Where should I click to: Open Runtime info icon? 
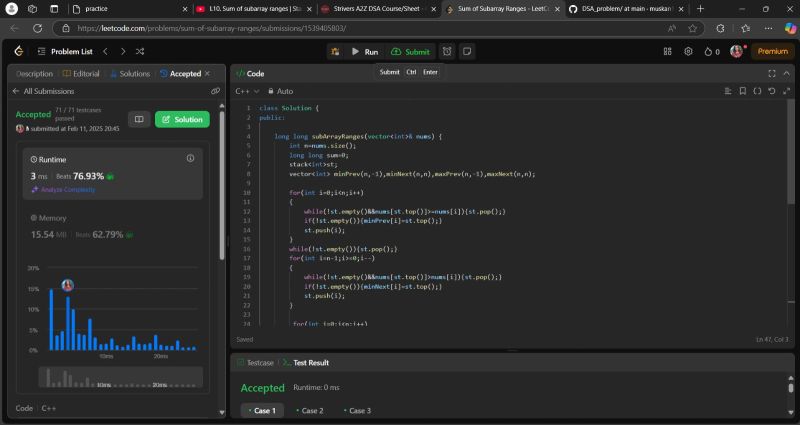tap(190, 159)
